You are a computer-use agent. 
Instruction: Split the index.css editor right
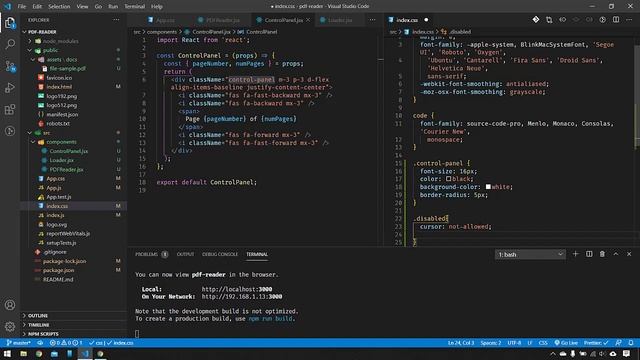[616, 20]
